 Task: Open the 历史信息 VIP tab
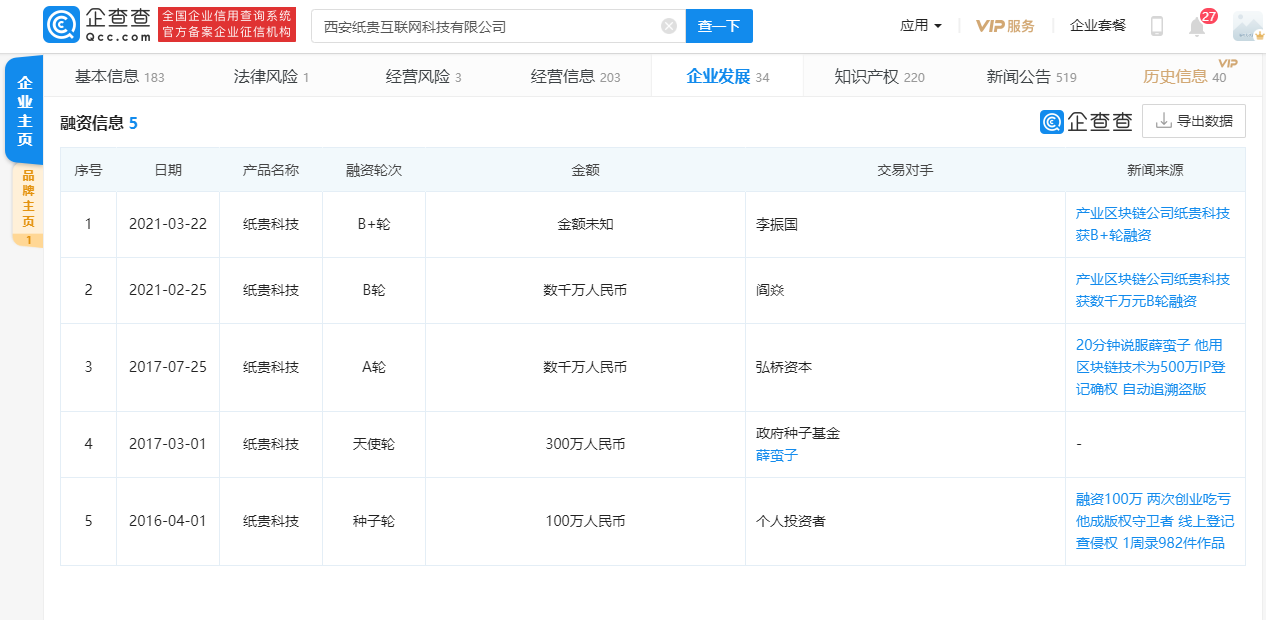click(1185, 76)
